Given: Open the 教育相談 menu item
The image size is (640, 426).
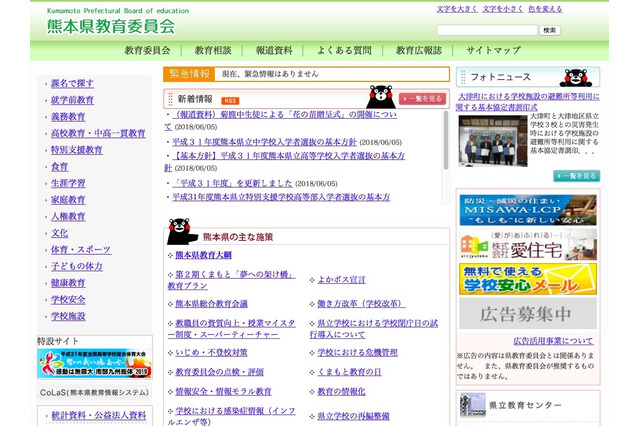Looking at the screenshot, I should pos(213,51).
